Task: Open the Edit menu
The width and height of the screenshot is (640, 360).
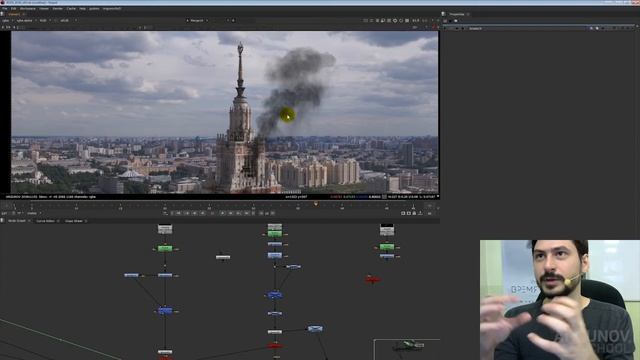Action: coord(13,8)
